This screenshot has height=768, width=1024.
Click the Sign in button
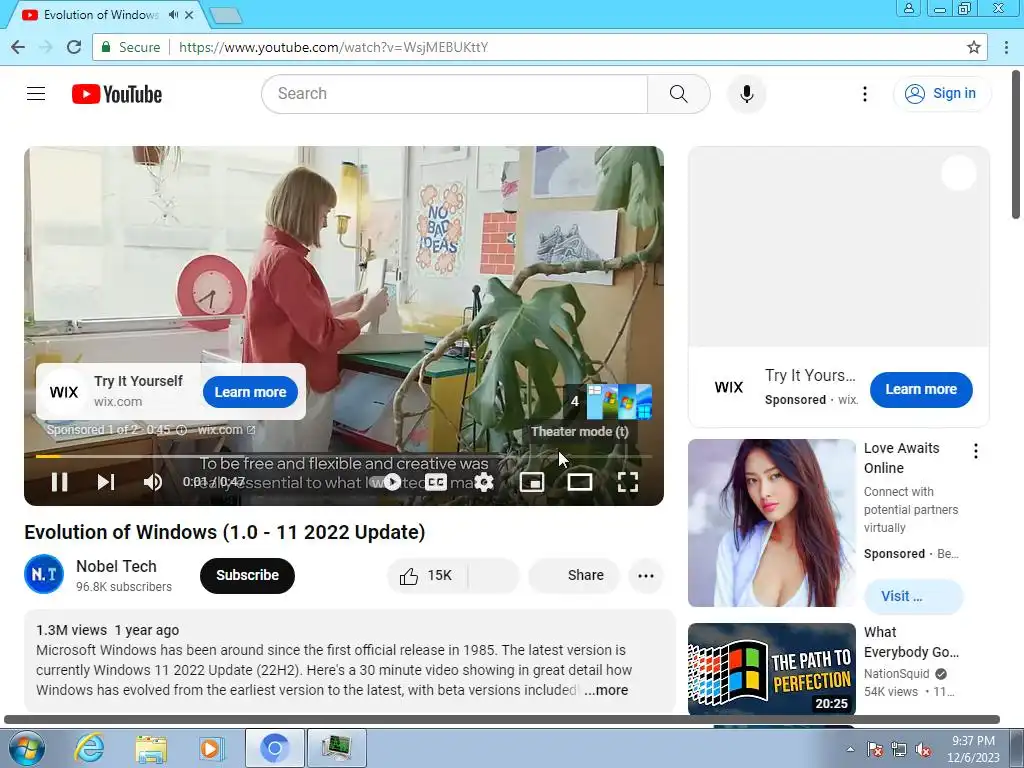coord(941,93)
